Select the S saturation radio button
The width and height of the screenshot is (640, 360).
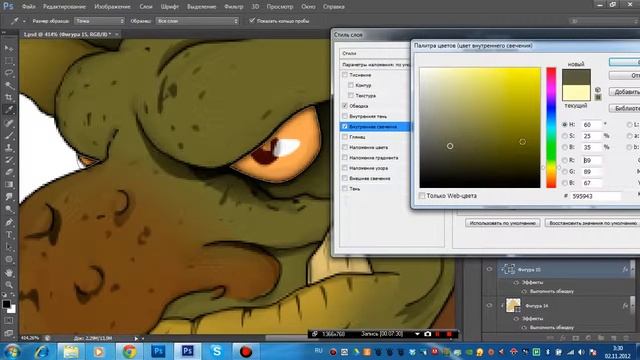(565, 136)
